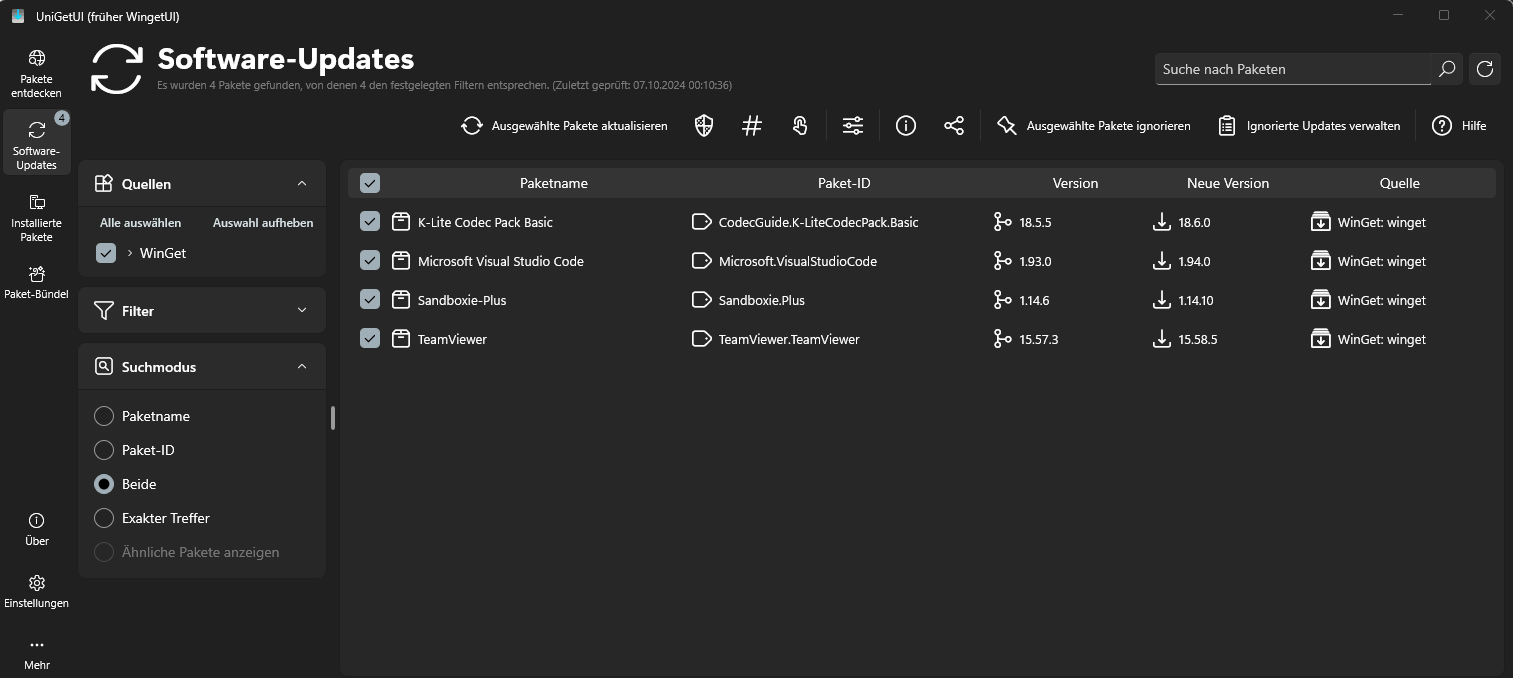Click the package icon beside TeamViewer

point(401,339)
